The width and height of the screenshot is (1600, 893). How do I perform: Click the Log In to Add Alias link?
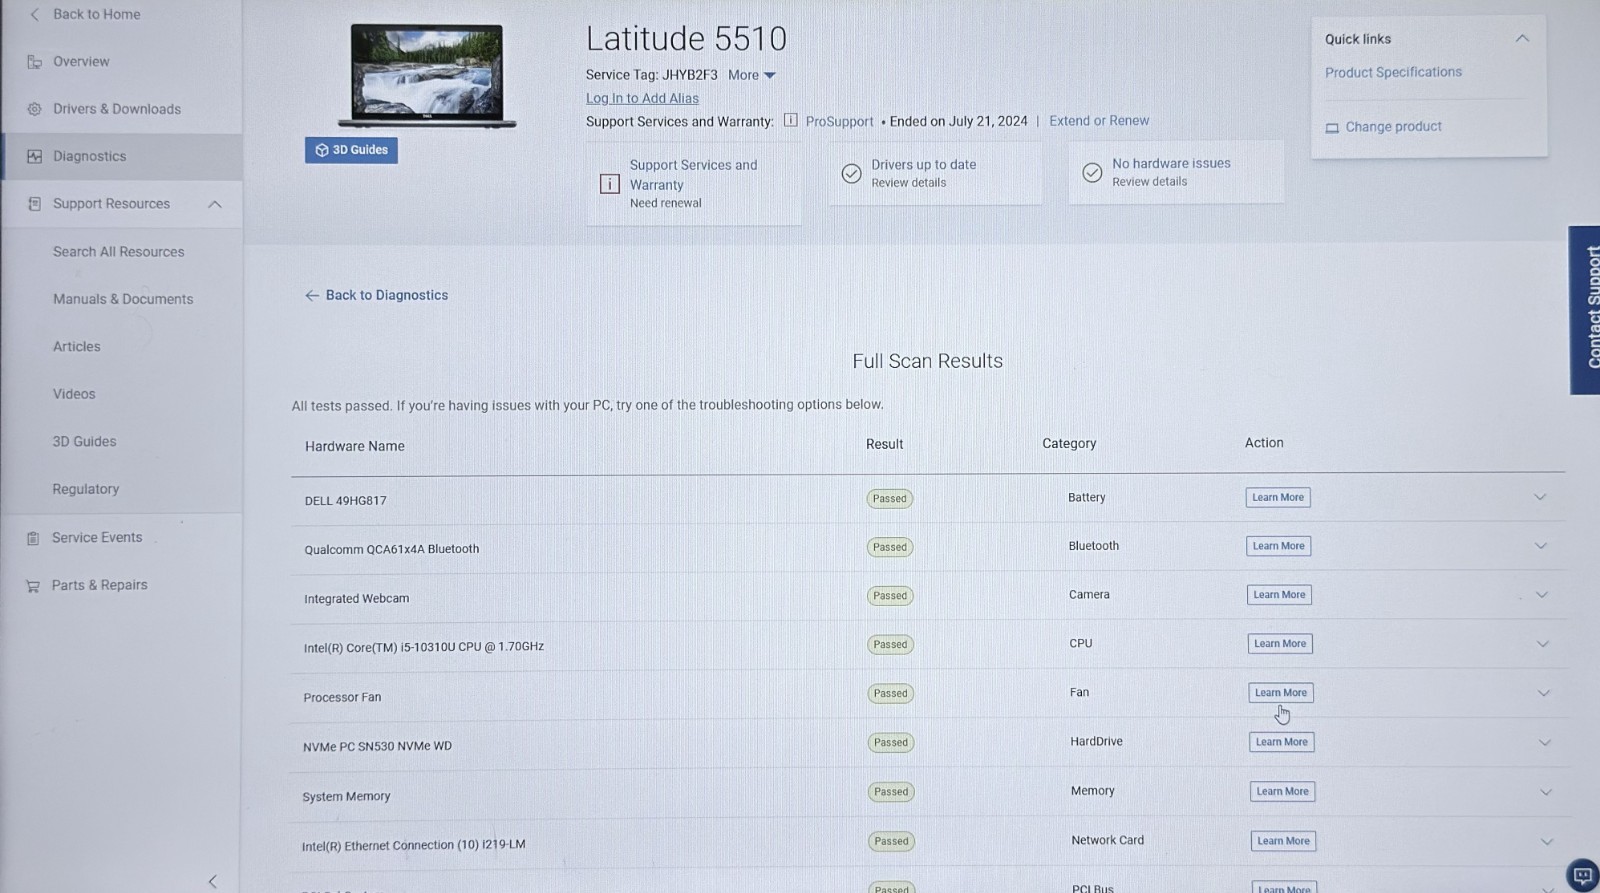click(x=642, y=98)
